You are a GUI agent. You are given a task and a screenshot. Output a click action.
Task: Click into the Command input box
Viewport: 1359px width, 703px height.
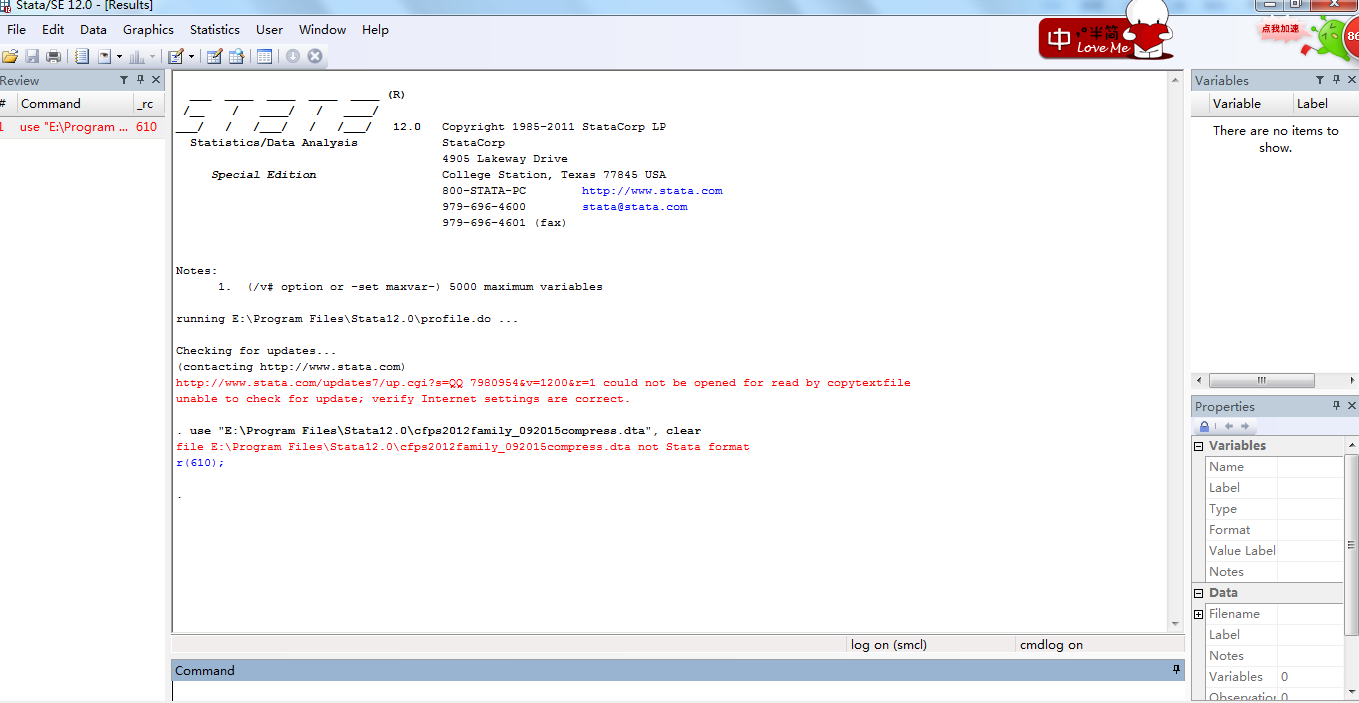coord(678,691)
